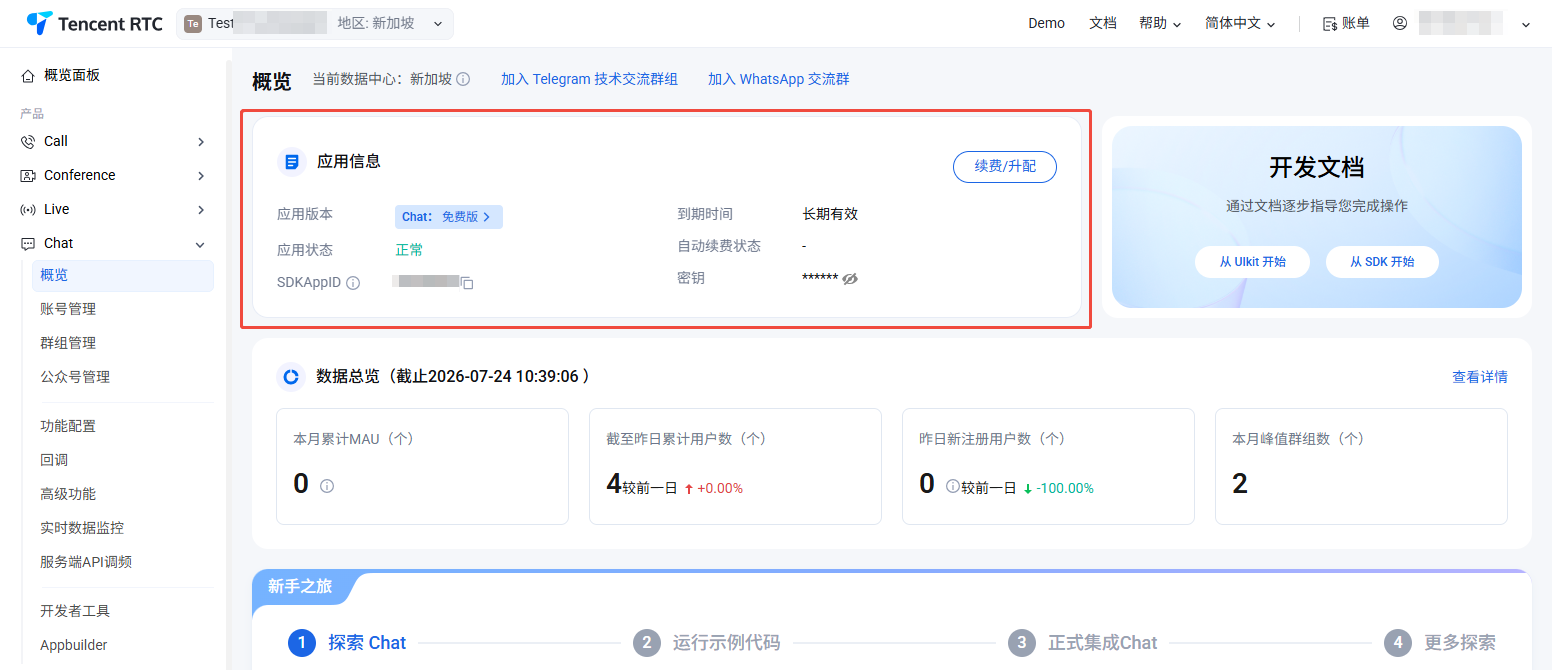This screenshot has height=670, width=1552.
Task: Open 文档 in the top navigation
Action: click(1102, 23)
